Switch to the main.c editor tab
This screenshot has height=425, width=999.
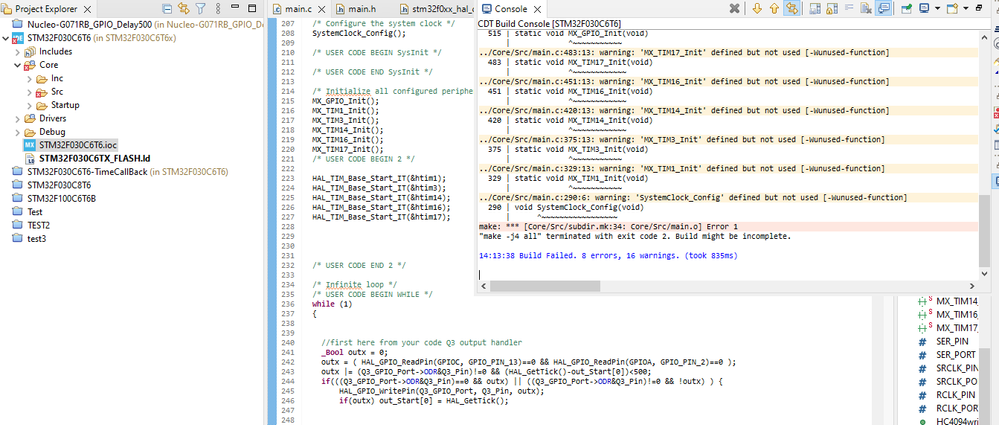(299, 10)
